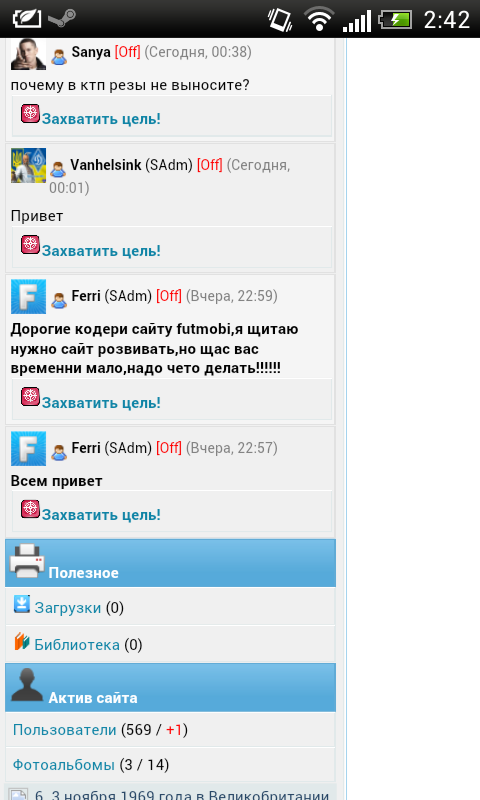Tap the red target icon under 'Всем привет'
This screenshot has width=480, height=800.
coord(30,509)
